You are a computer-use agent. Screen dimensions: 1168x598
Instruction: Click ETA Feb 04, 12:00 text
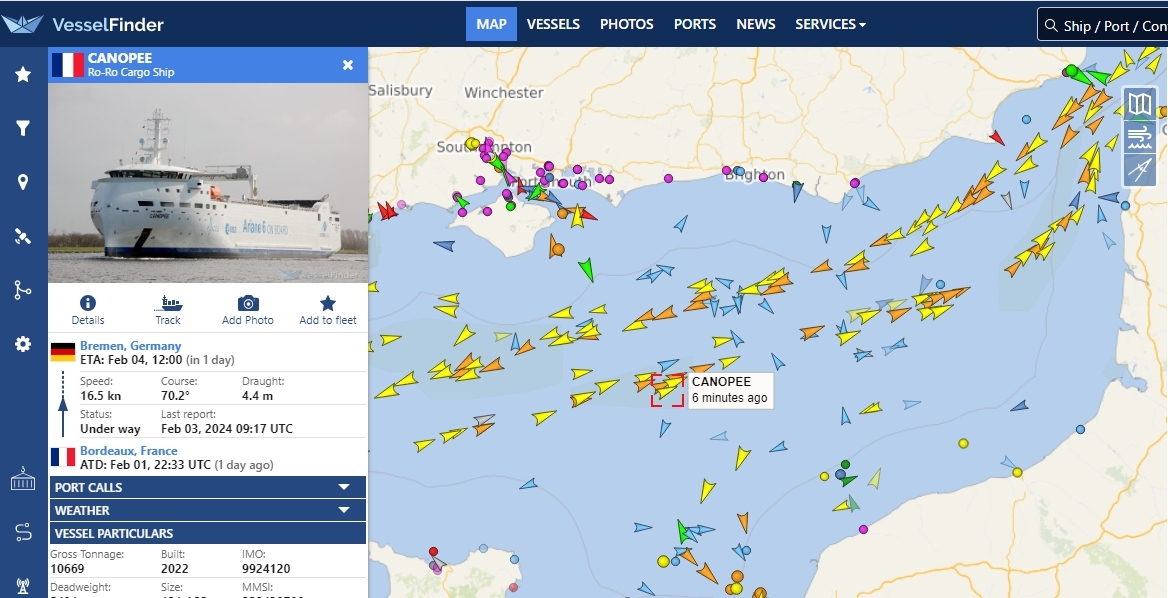point(131,360)
